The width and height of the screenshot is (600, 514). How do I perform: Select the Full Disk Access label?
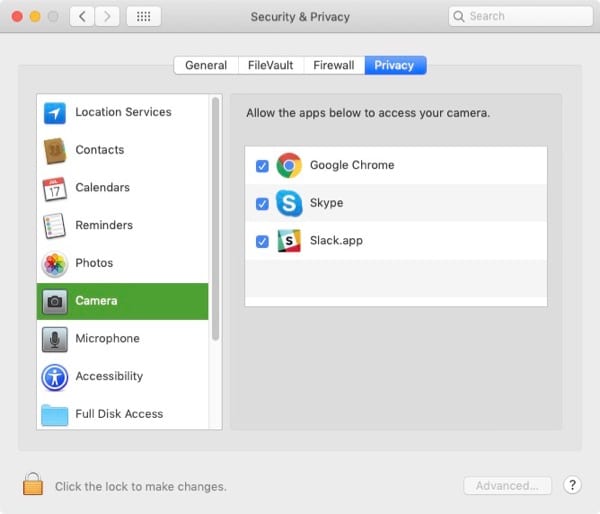coord(119,414)
